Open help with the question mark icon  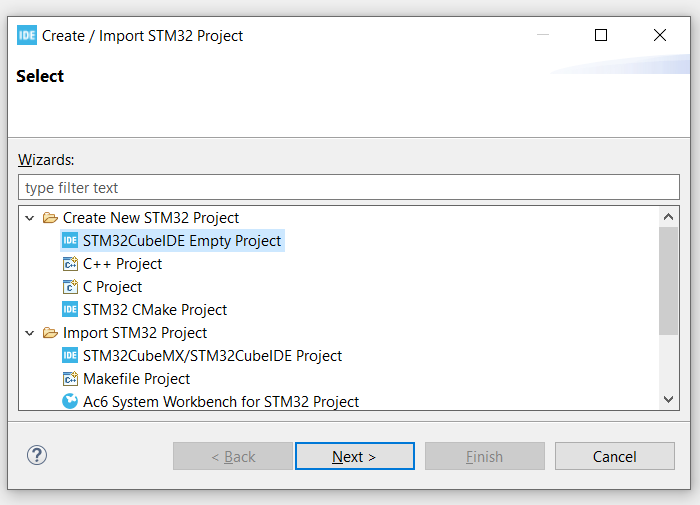pyautogui.click(x=37, y=456)
